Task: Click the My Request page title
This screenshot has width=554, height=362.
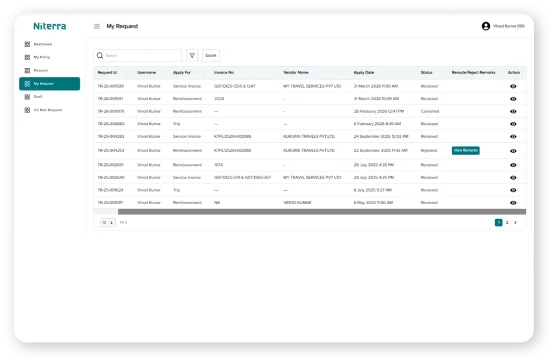Action: [122, 26]
